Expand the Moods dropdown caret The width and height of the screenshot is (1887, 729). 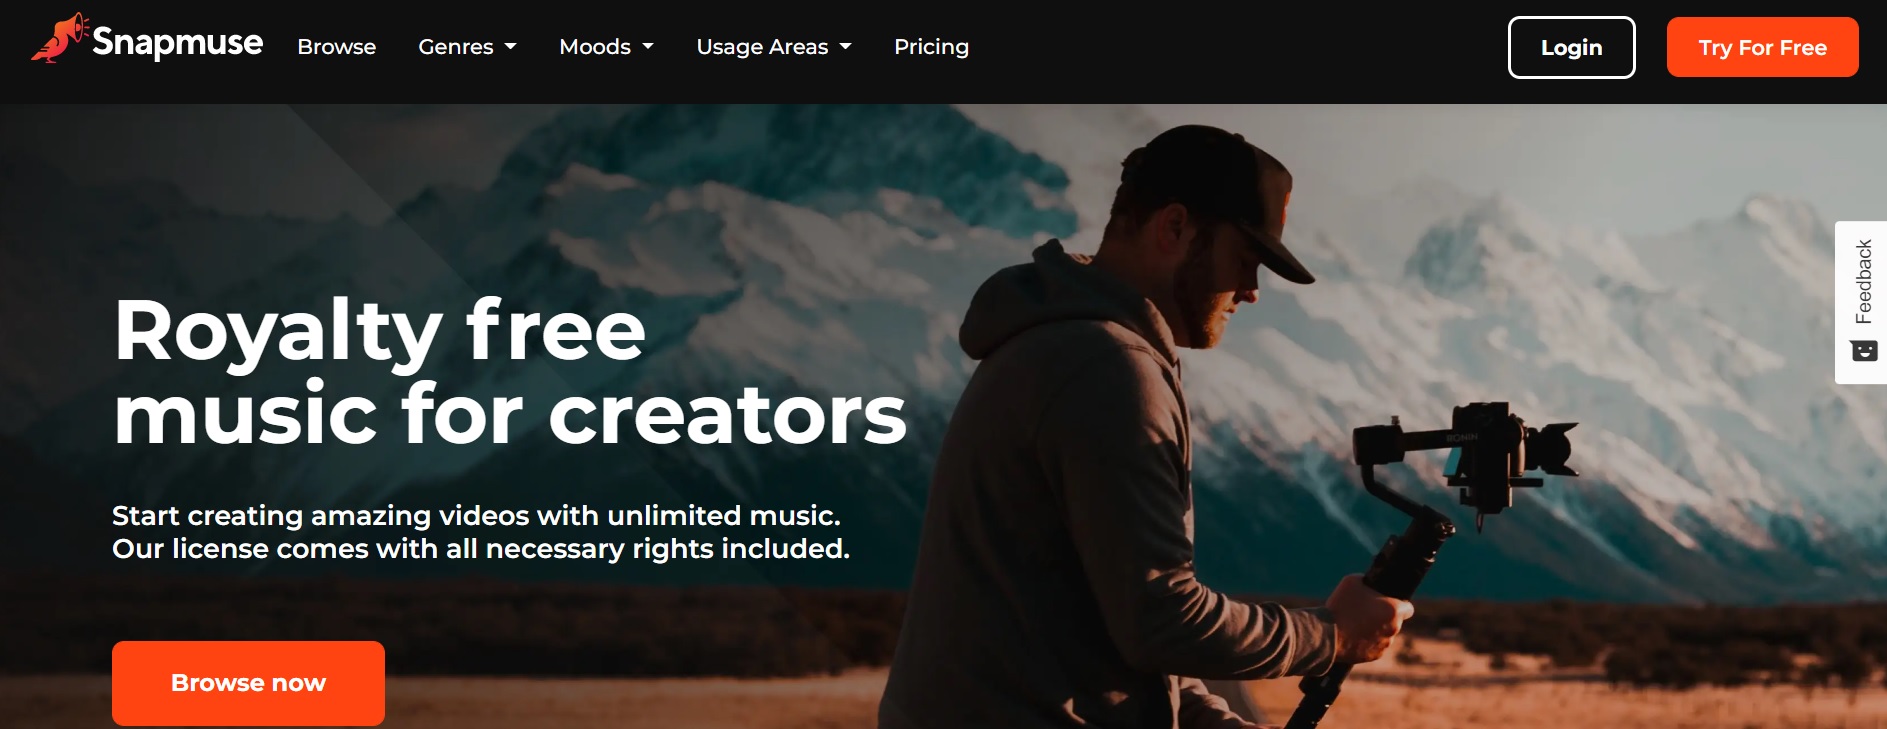(647, 47)
